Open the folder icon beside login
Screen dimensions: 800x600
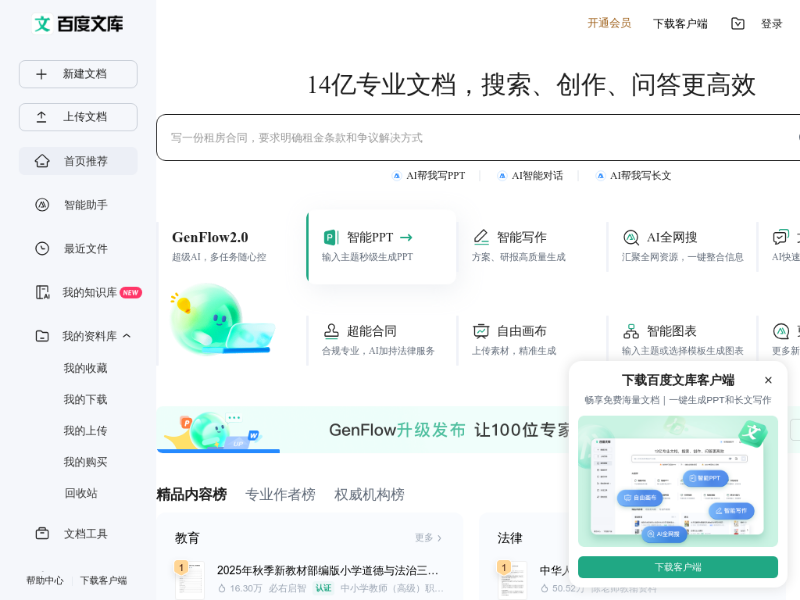[x=738, y=24]
